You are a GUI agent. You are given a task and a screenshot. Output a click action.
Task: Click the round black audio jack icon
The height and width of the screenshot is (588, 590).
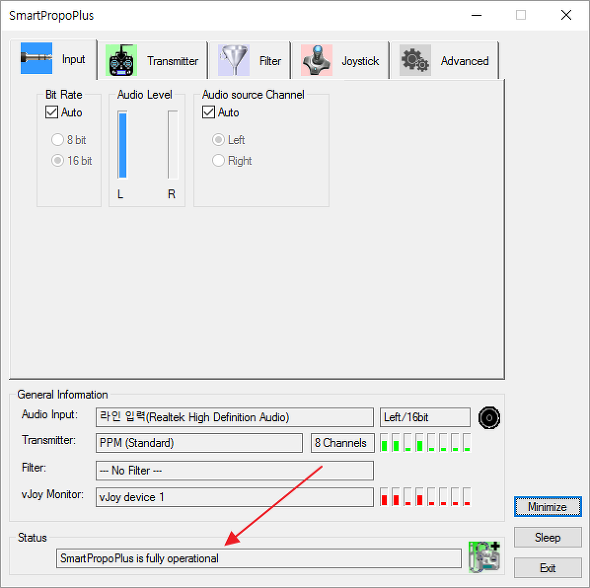(x=489, y=418)
